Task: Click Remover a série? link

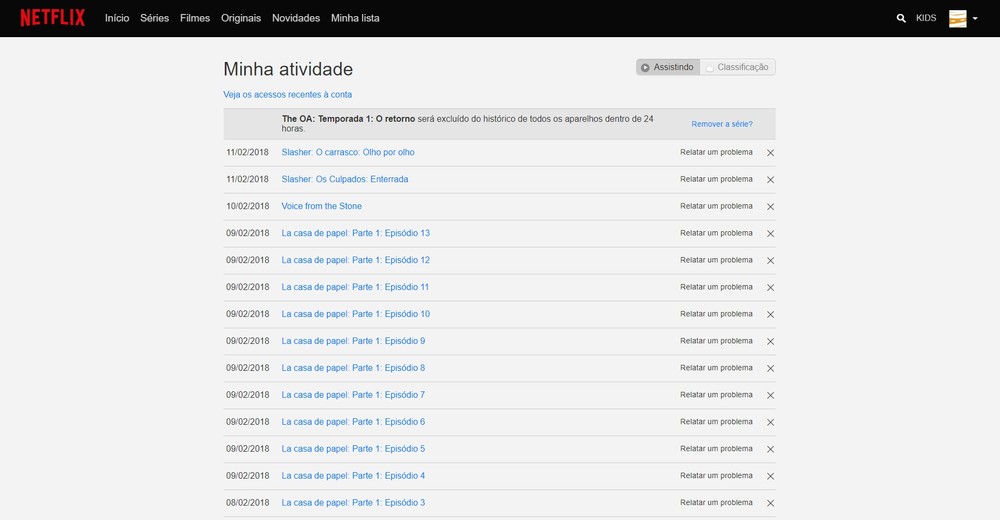Action: 722,124
